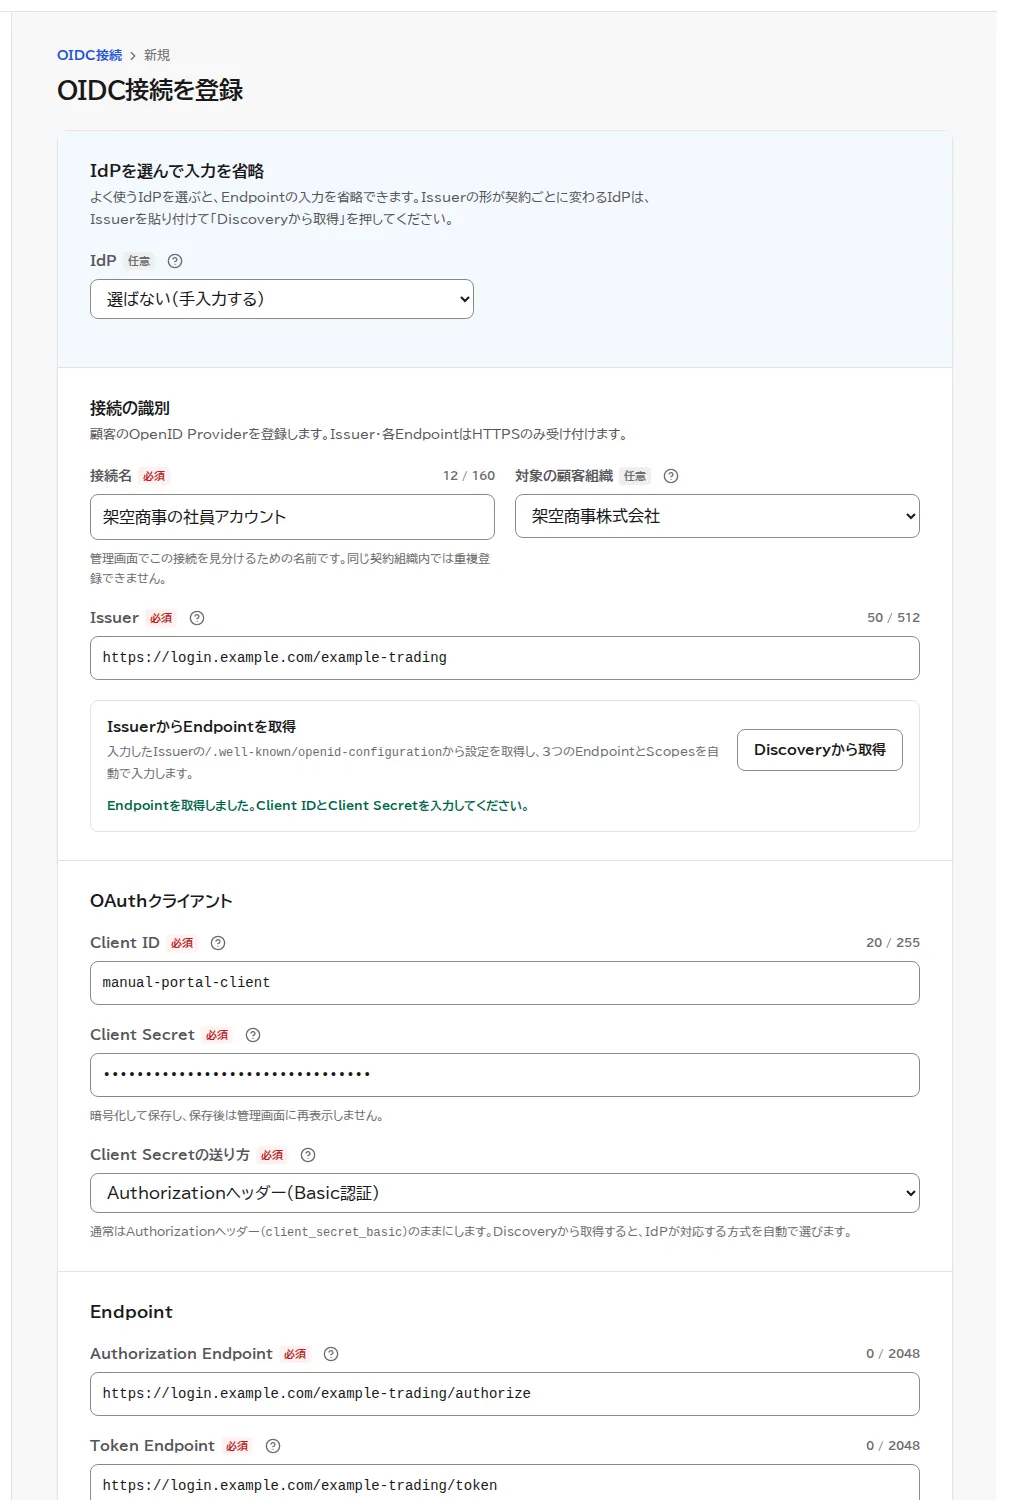Click the IdPを選んで入力を省略 heading

coord(177,171)
